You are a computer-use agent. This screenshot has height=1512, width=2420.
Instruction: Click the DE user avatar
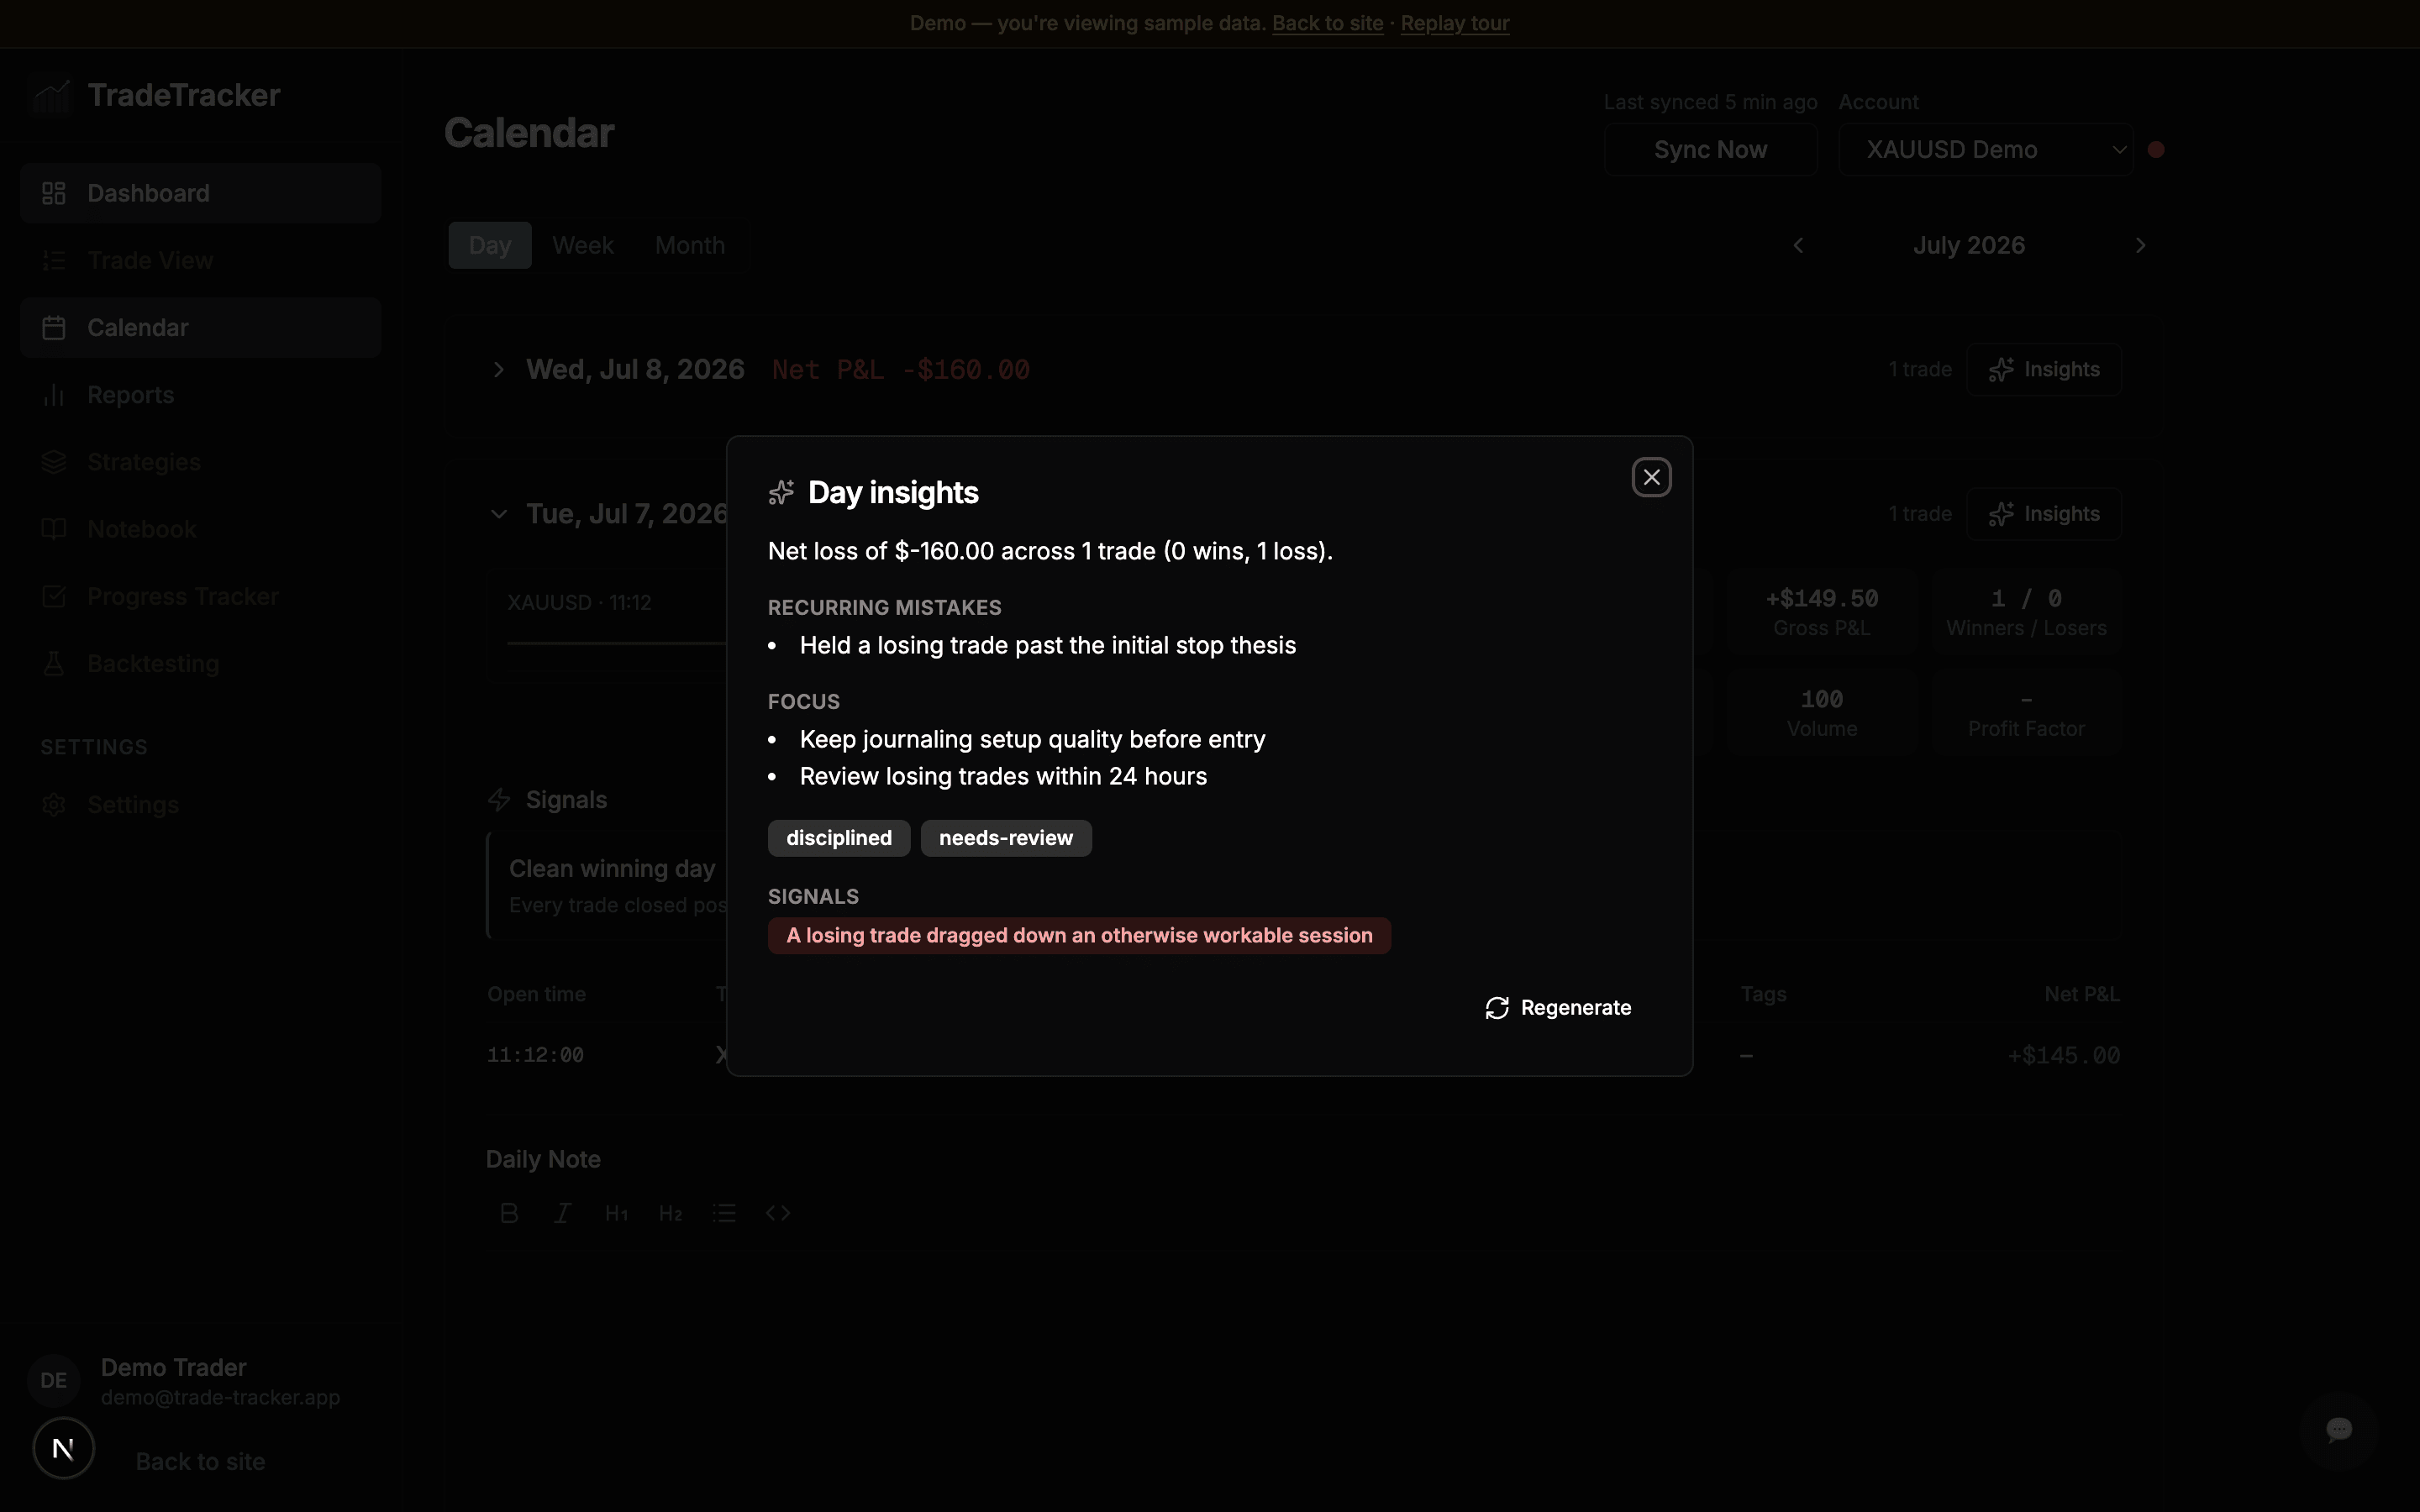tap(54, 1381)
